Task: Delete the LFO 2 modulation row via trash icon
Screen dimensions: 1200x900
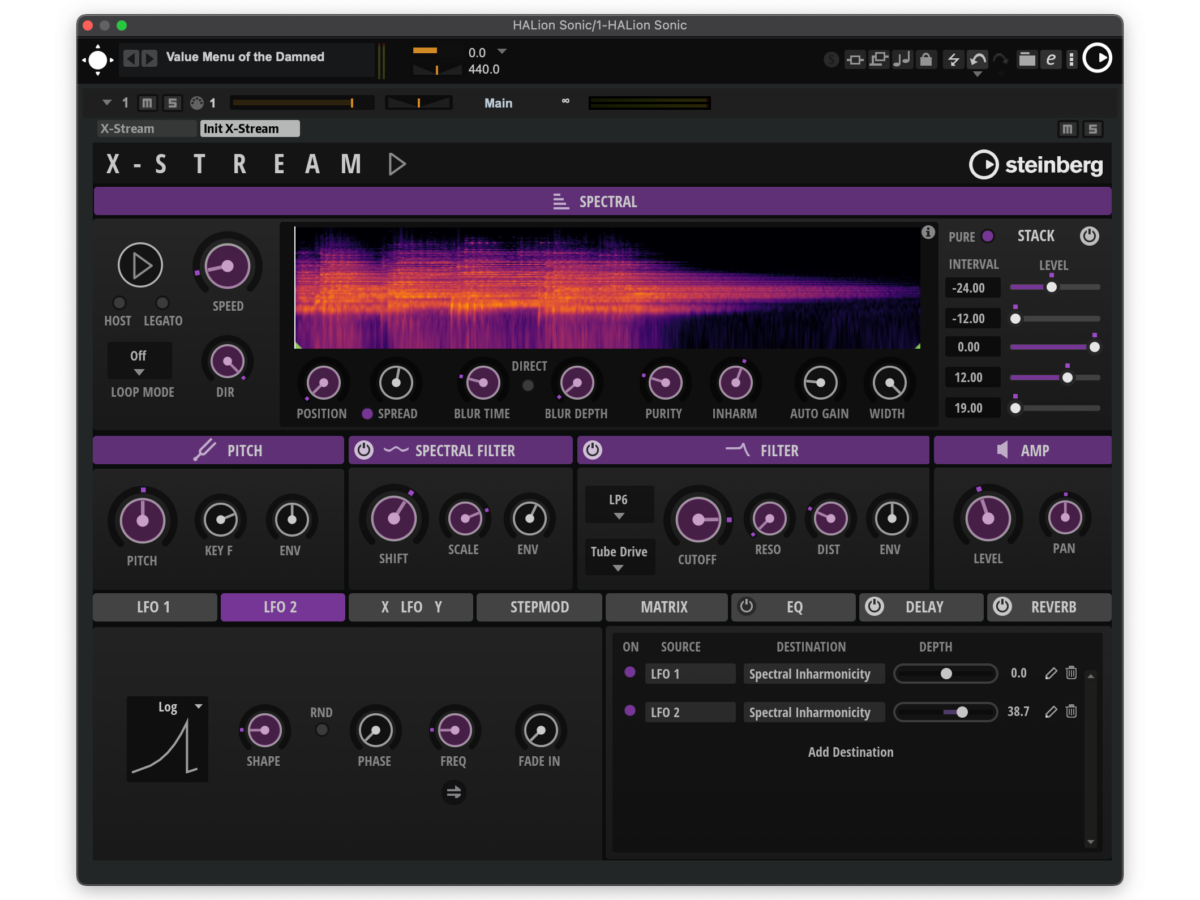Action: tap(1071, 712)
